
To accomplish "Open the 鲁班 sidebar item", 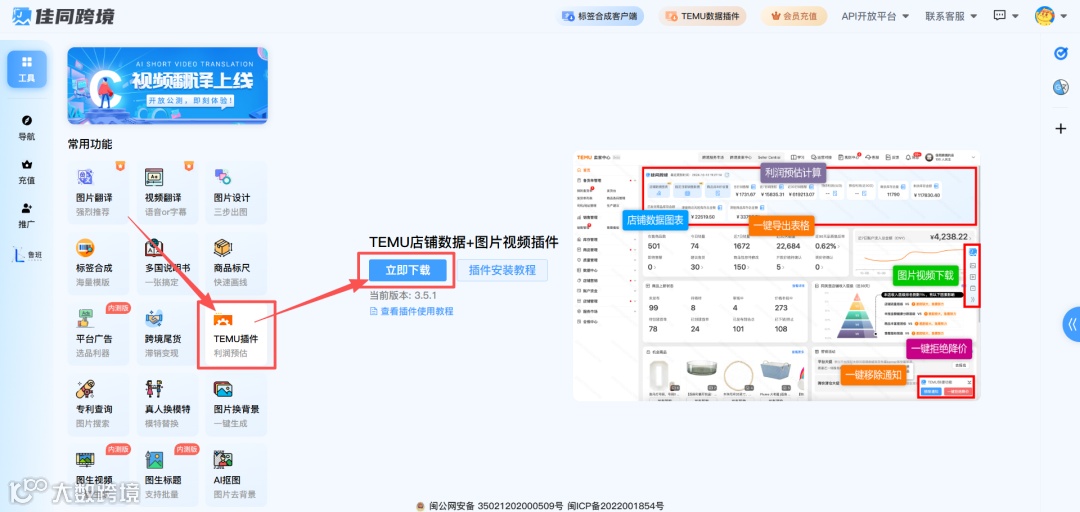I will pos(27,254).
